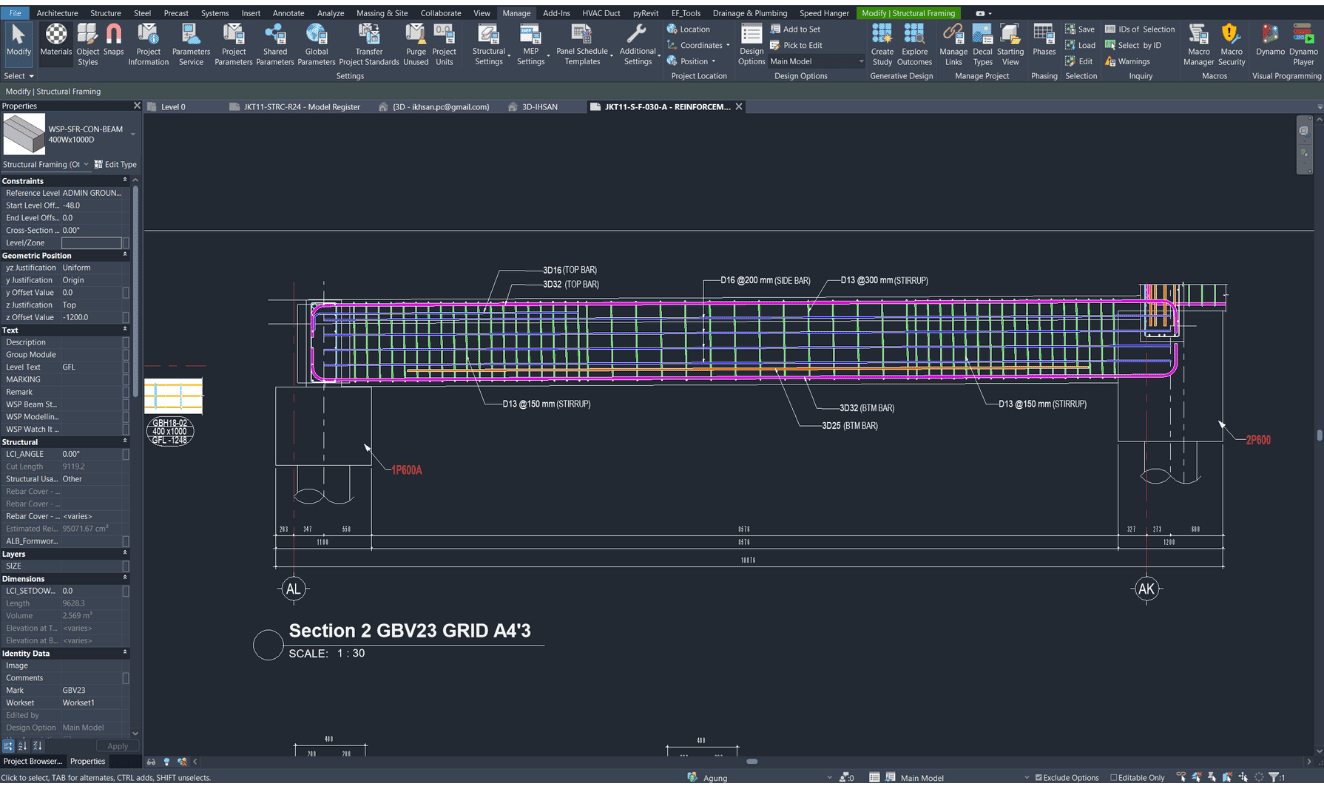Switch to the Annotate ribbon tab

[288, 13]
